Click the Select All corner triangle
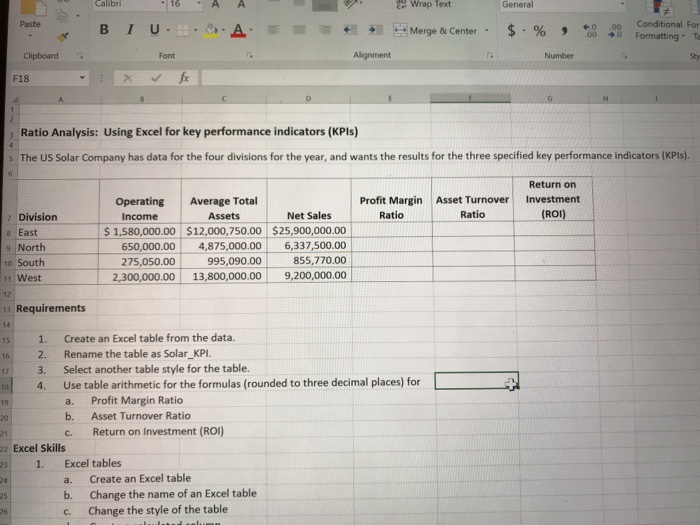Viewport: 700px width, 525px height. tap(13, 99)
